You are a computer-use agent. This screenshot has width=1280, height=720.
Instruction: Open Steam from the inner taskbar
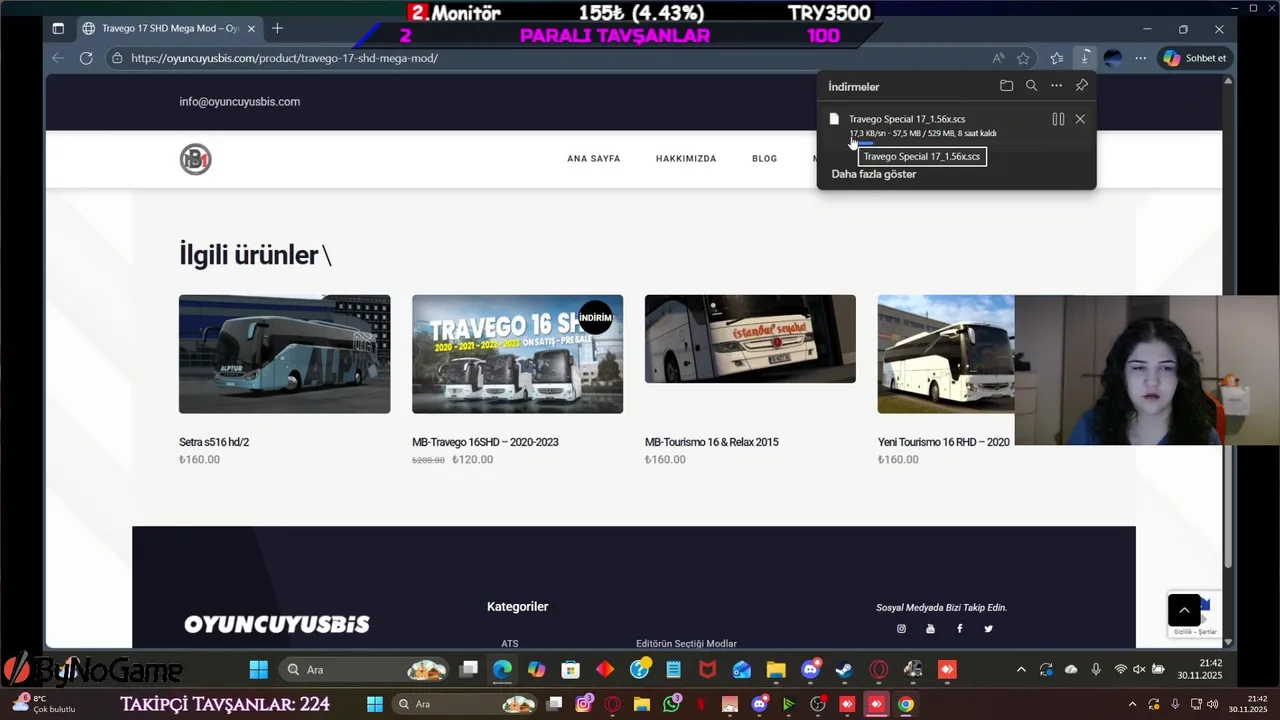point(844,669)
